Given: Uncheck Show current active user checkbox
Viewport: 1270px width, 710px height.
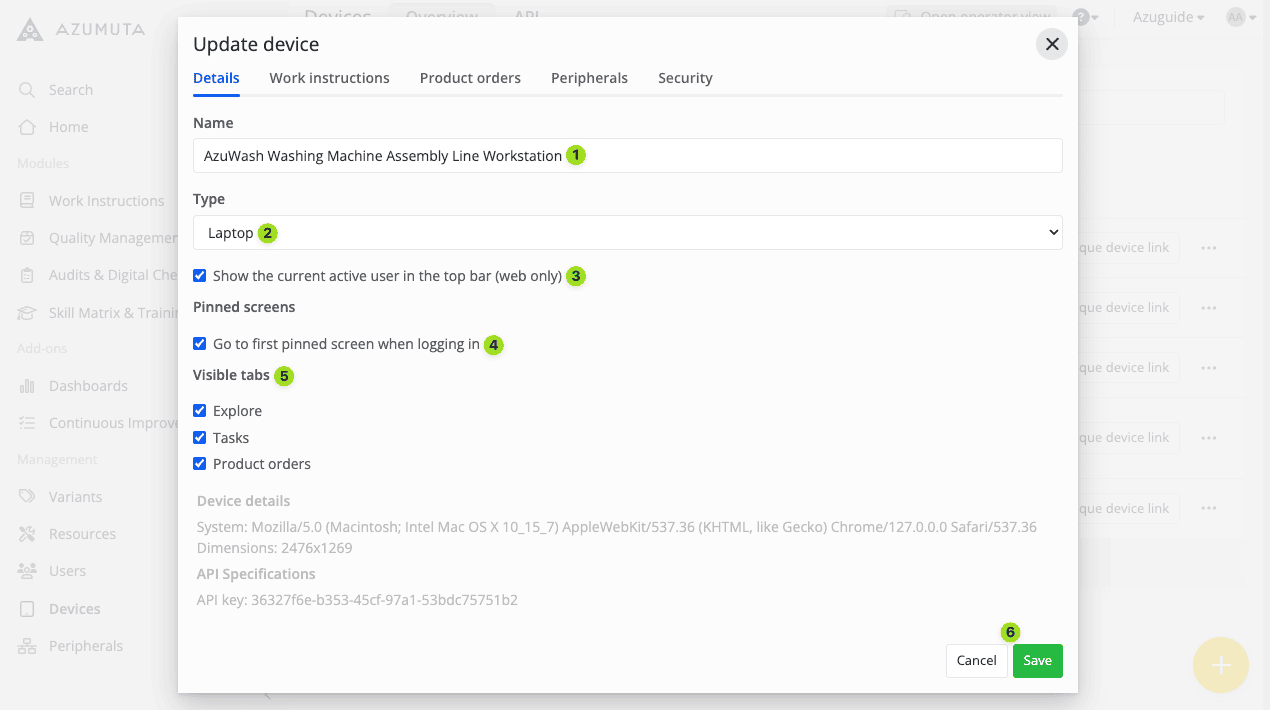Looking at the screenshot, I should coord(200,276).
